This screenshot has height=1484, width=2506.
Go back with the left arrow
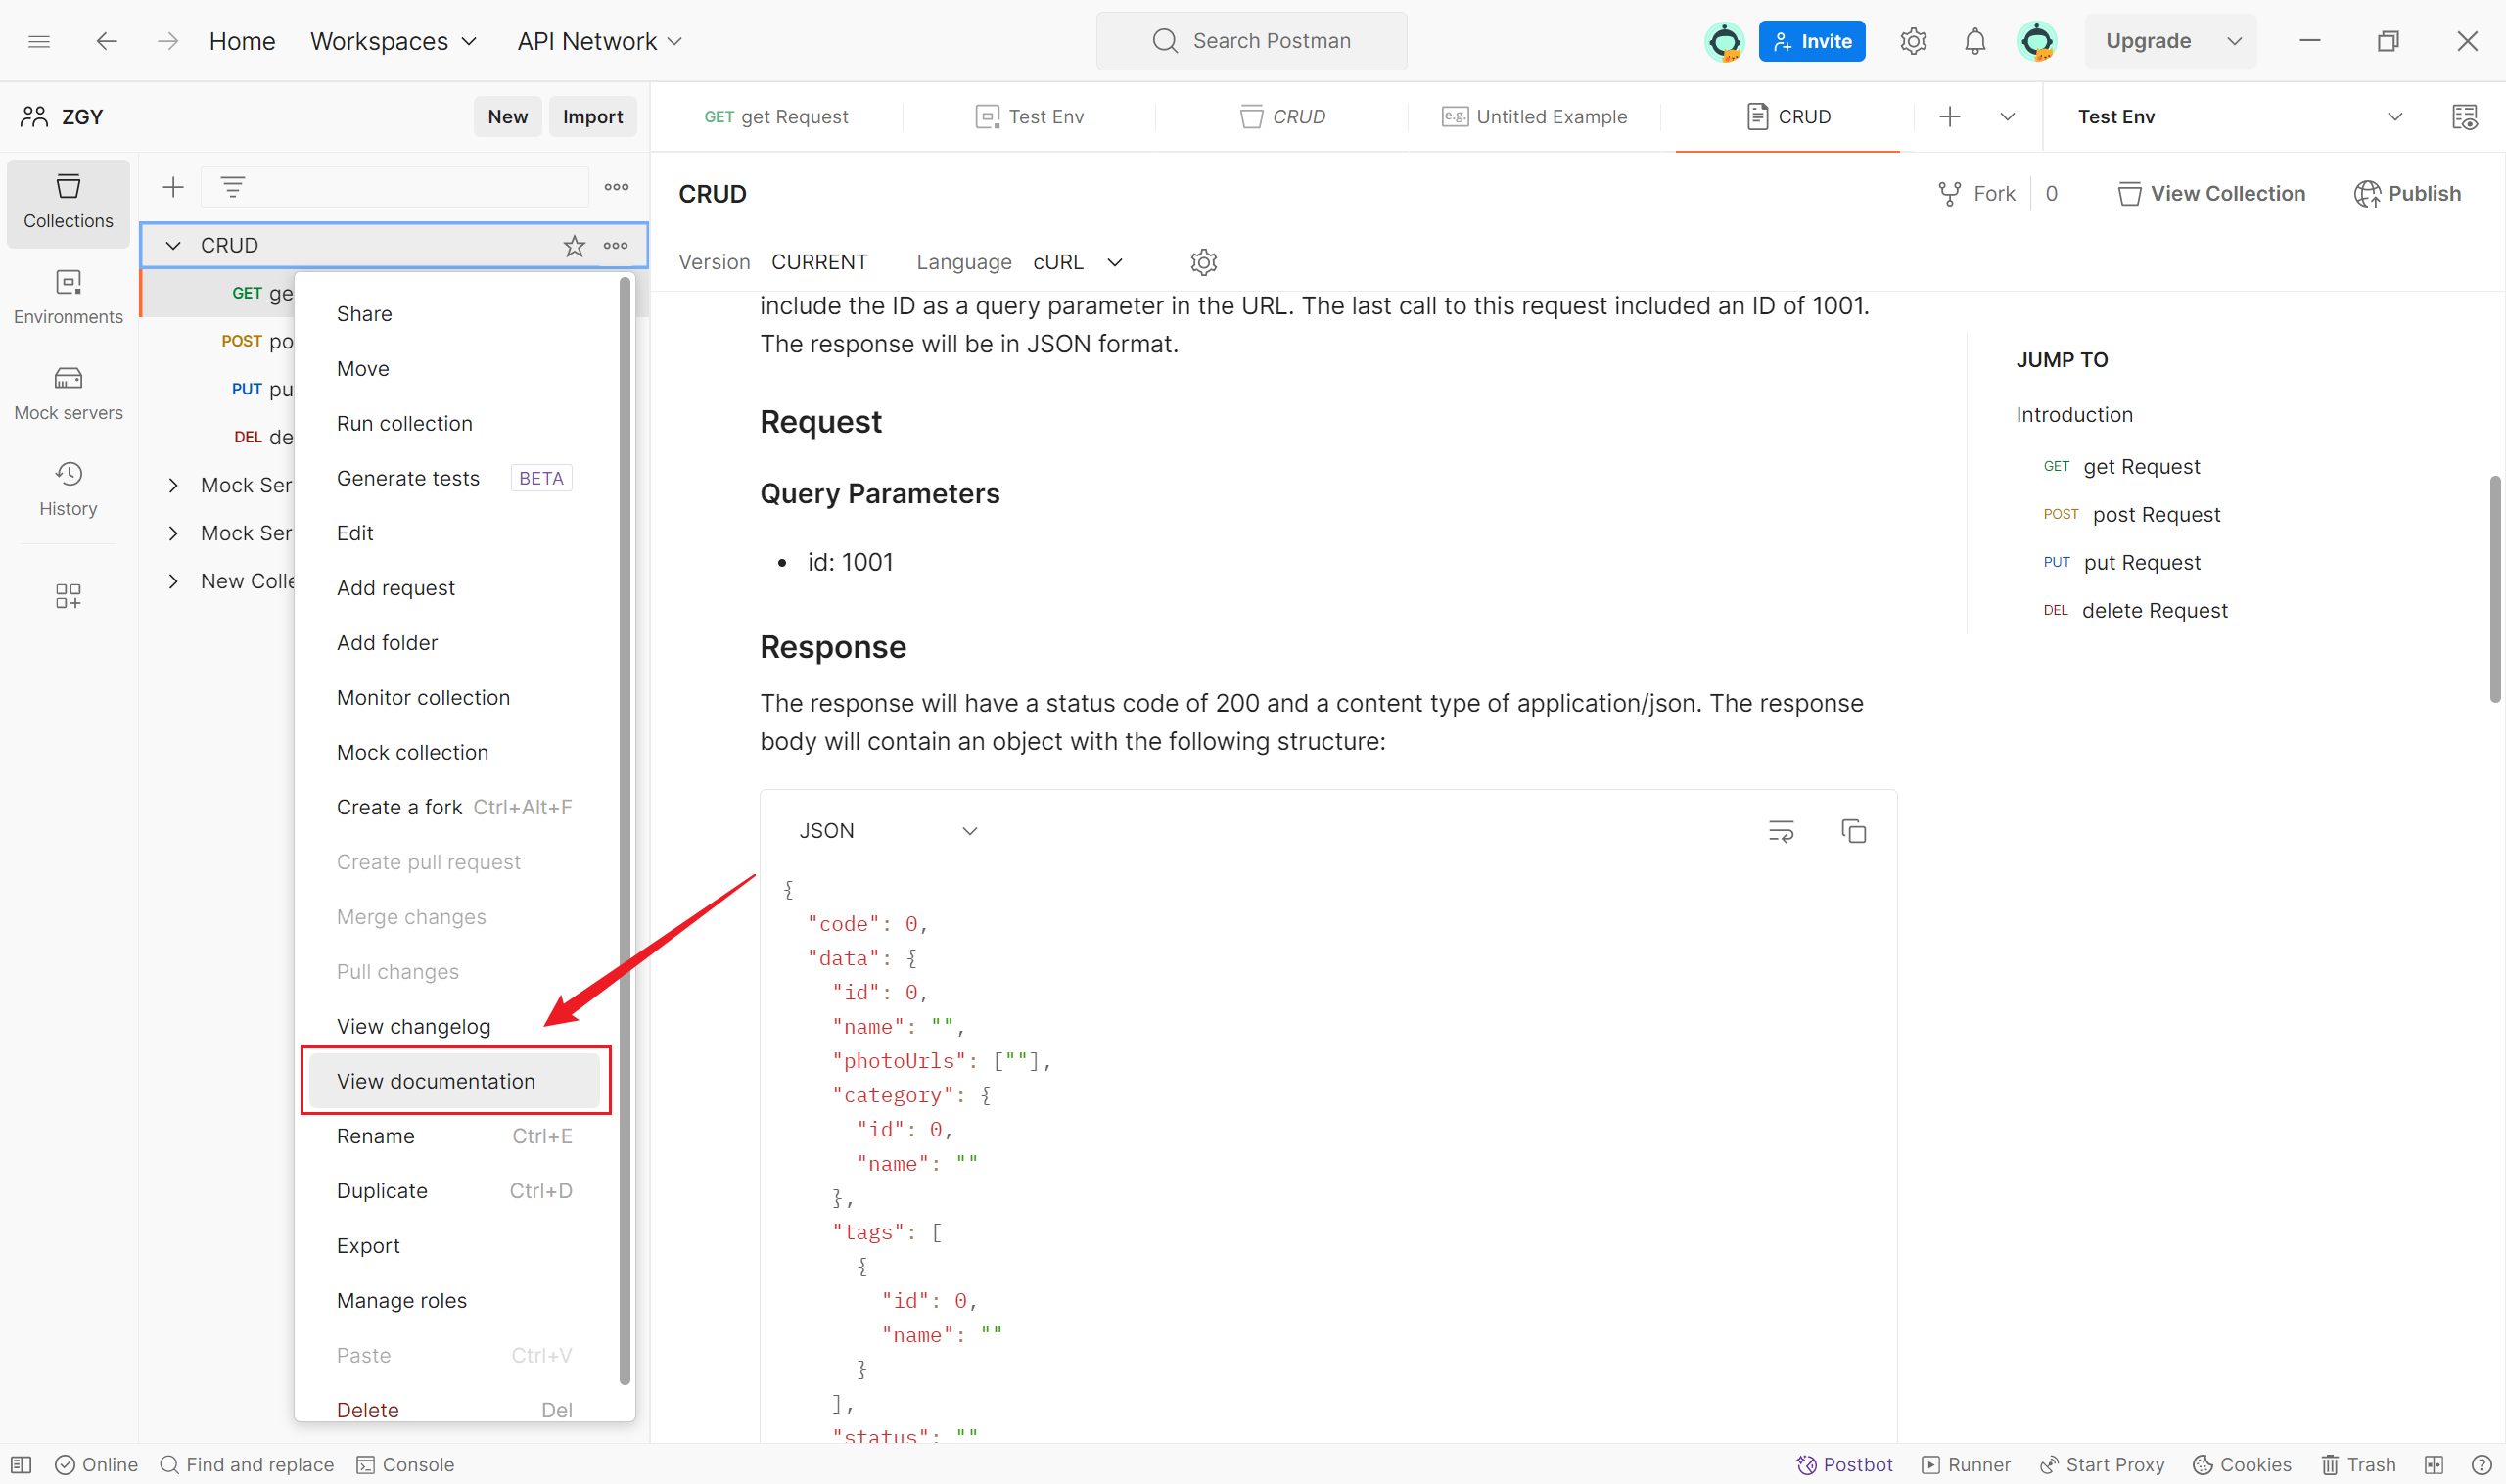coord(106,41)
